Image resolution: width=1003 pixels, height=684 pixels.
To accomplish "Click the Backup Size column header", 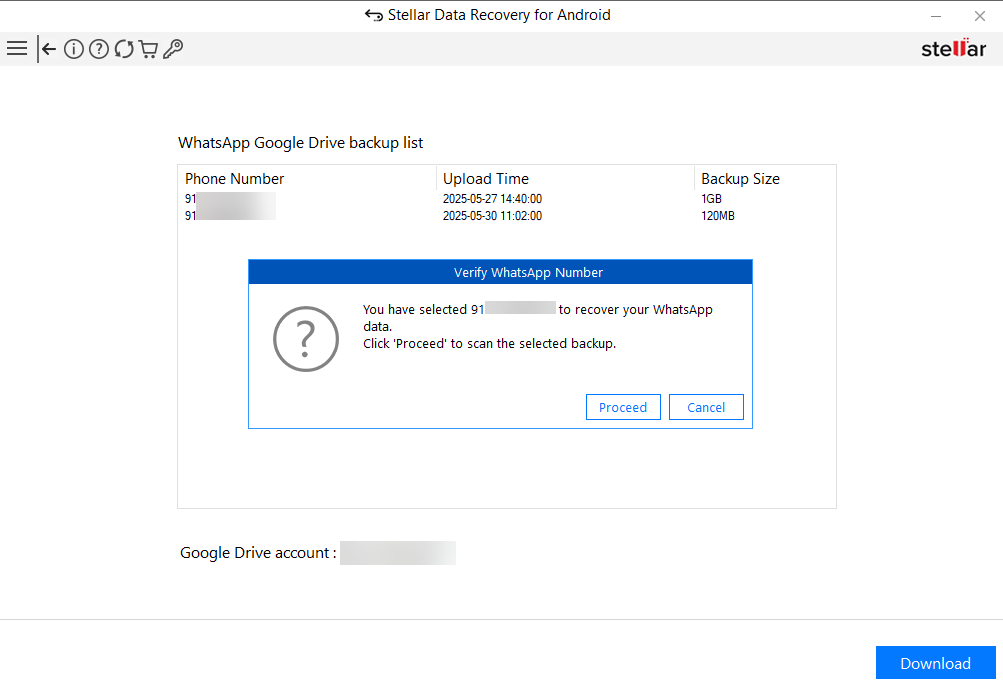I will click(x=740, y=179).
